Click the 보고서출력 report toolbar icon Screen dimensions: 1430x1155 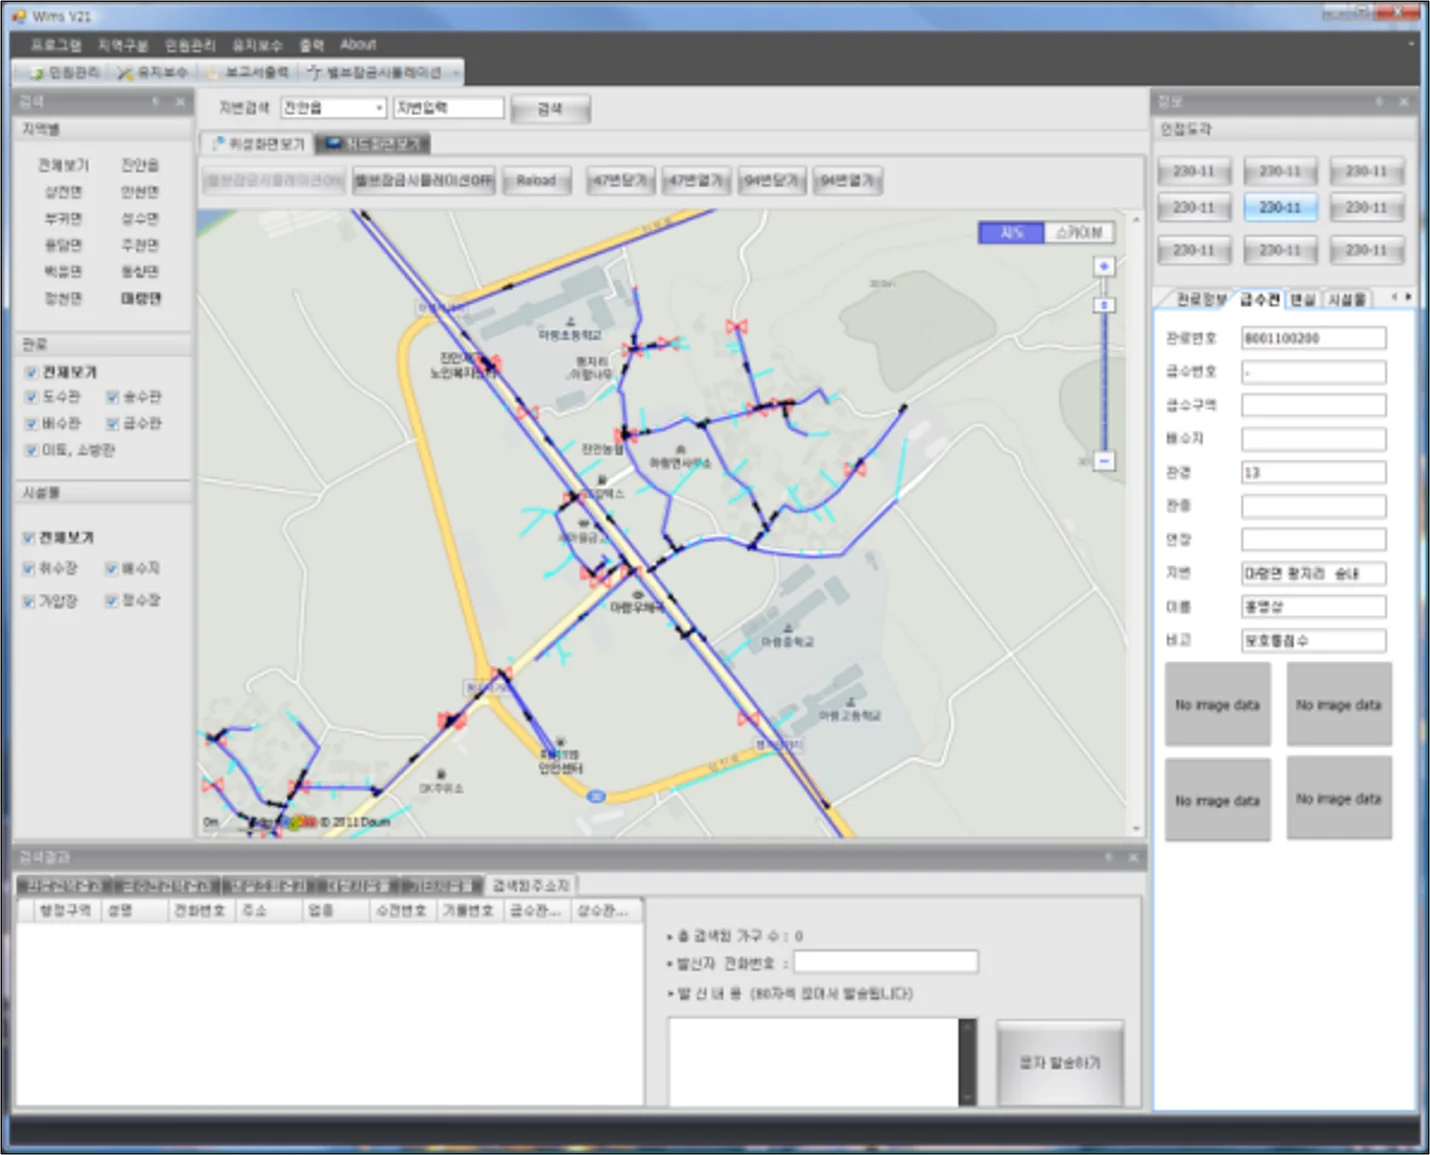(213, 73)
